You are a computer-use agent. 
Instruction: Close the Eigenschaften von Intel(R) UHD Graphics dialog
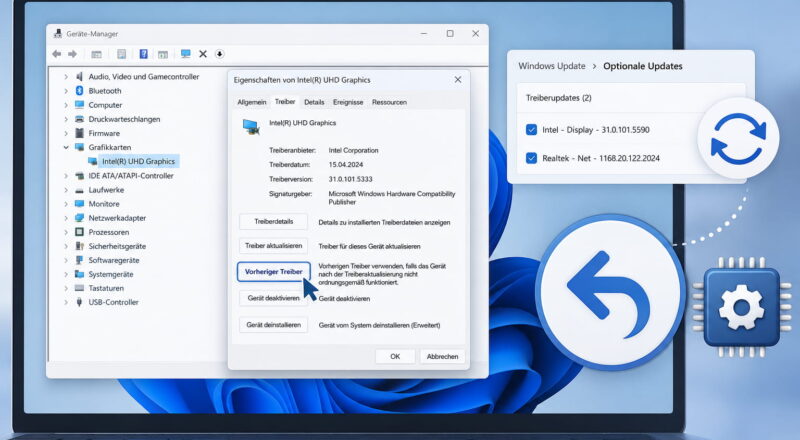[x=458, y=80]
